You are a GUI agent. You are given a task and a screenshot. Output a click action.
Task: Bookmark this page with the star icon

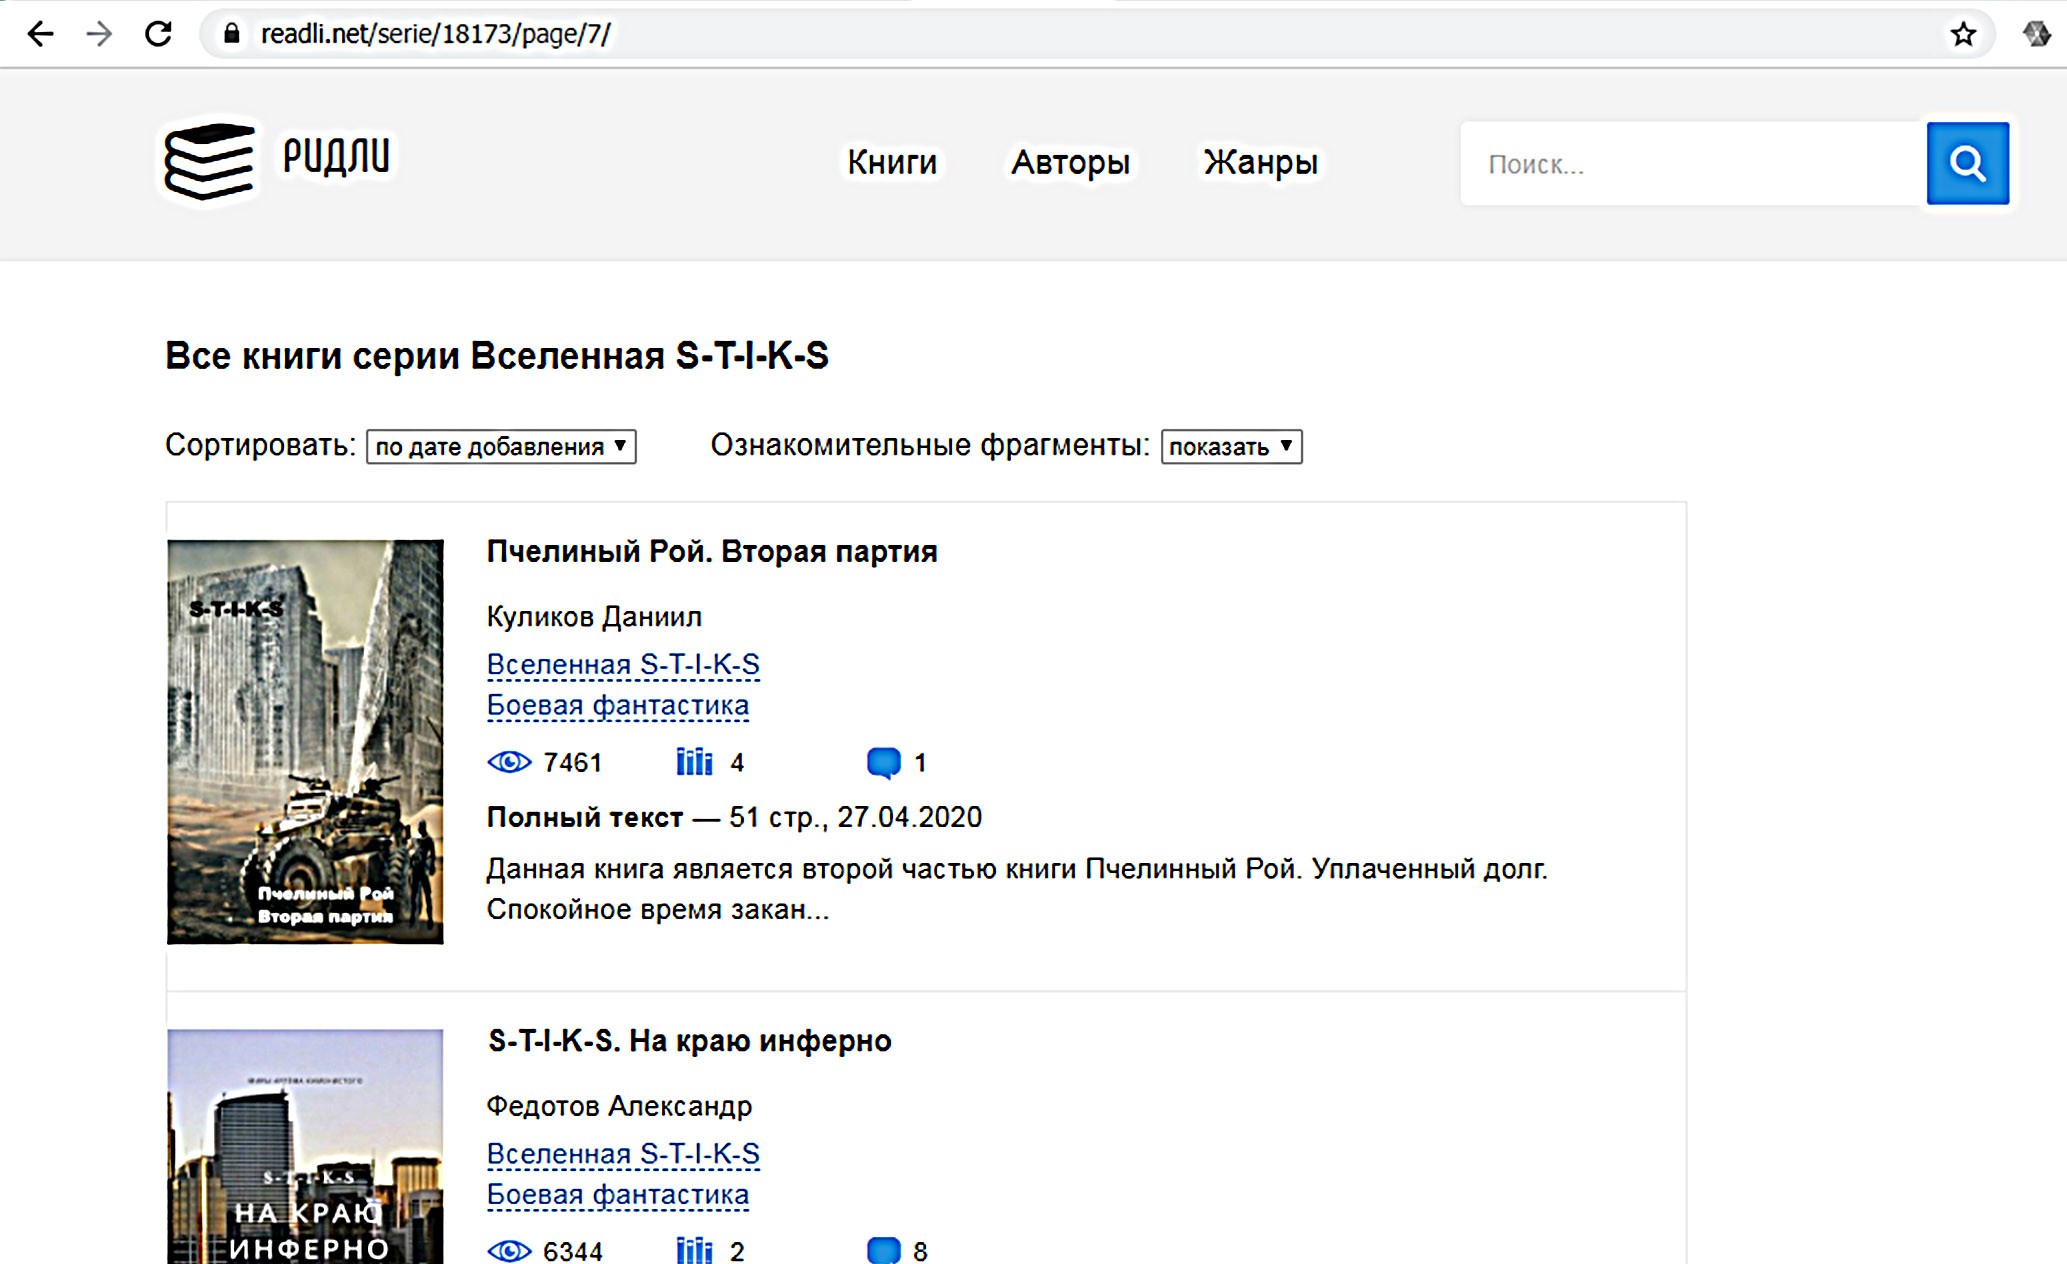coord(1963,34)
